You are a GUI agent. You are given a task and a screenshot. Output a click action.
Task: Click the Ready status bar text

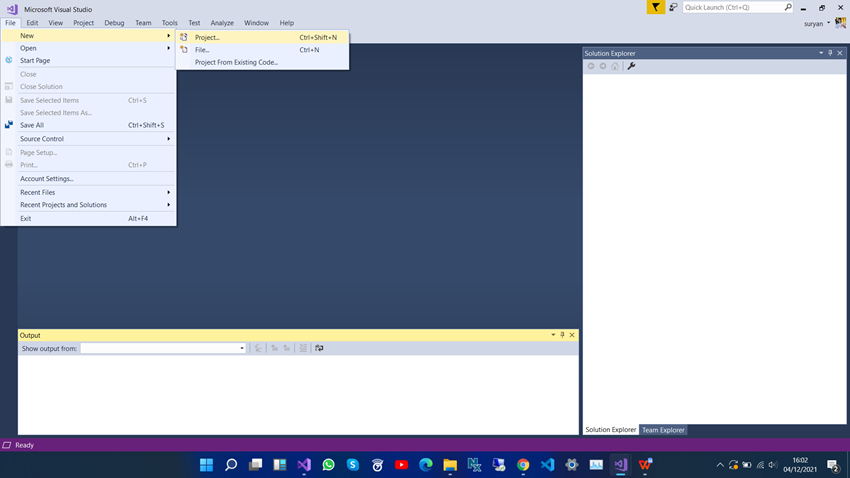[x=24, y=445]
